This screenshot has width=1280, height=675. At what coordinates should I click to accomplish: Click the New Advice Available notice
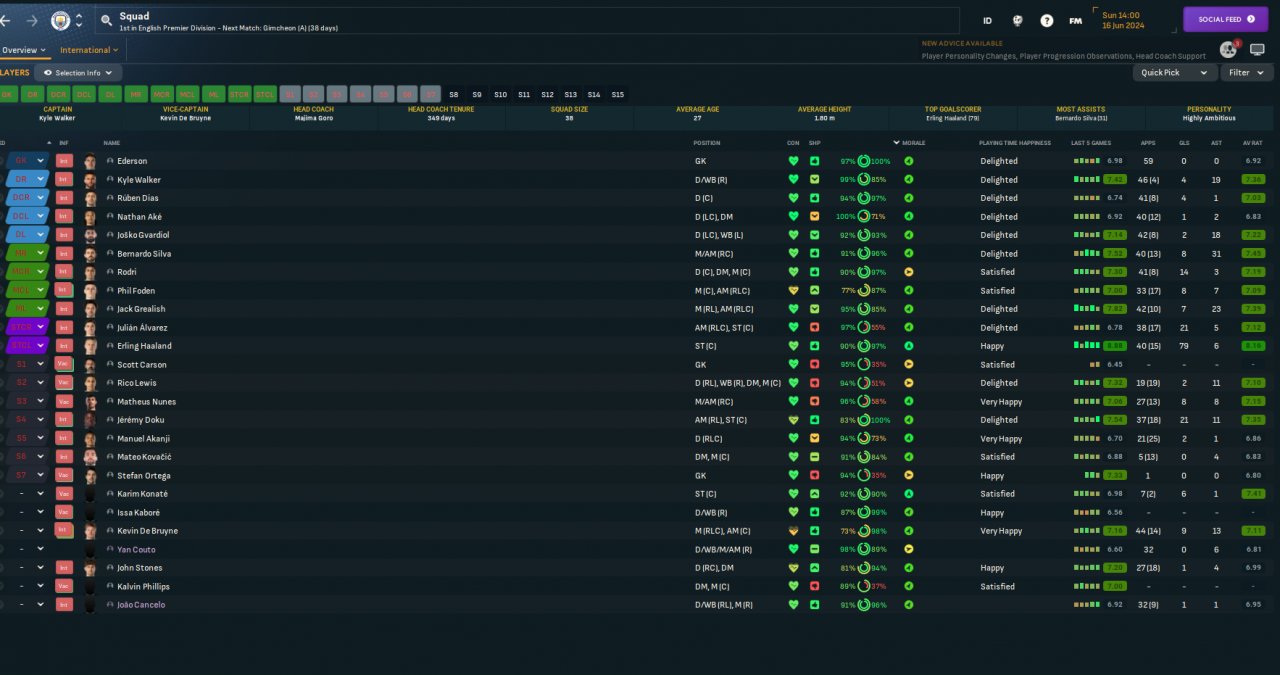click(962, 44)
